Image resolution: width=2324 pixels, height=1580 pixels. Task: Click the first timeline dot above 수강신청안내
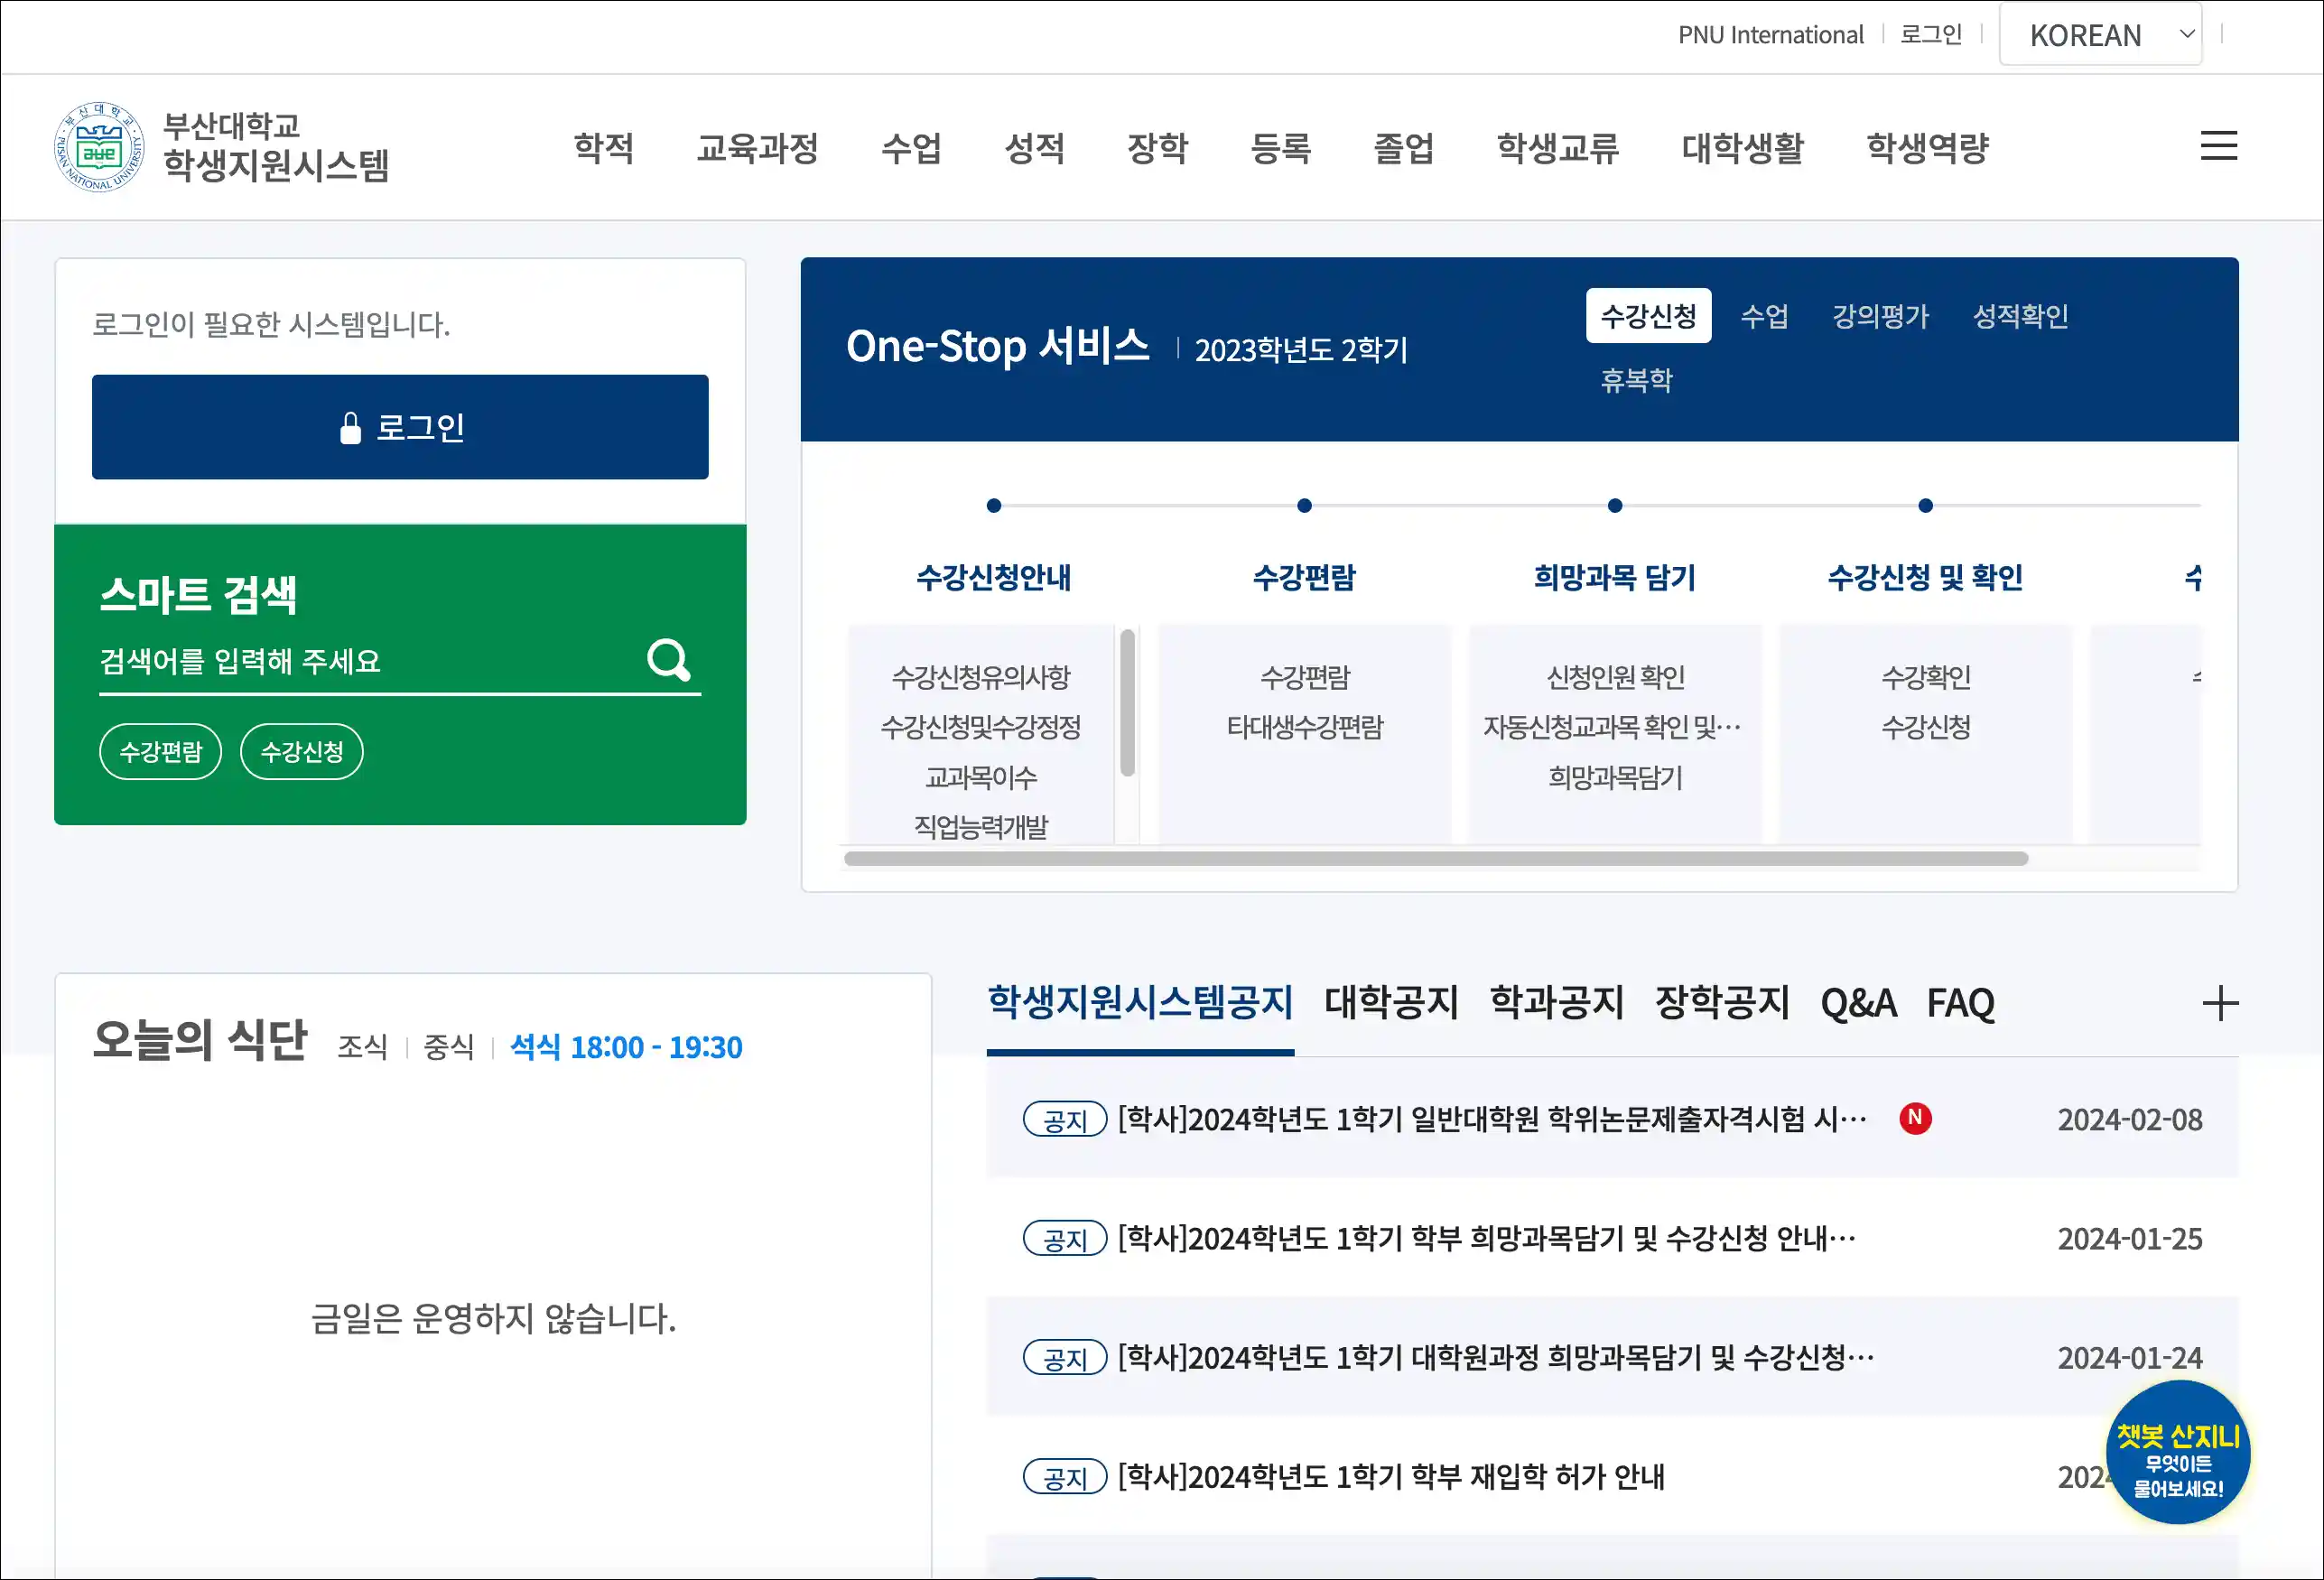click(x=993, y=506)
